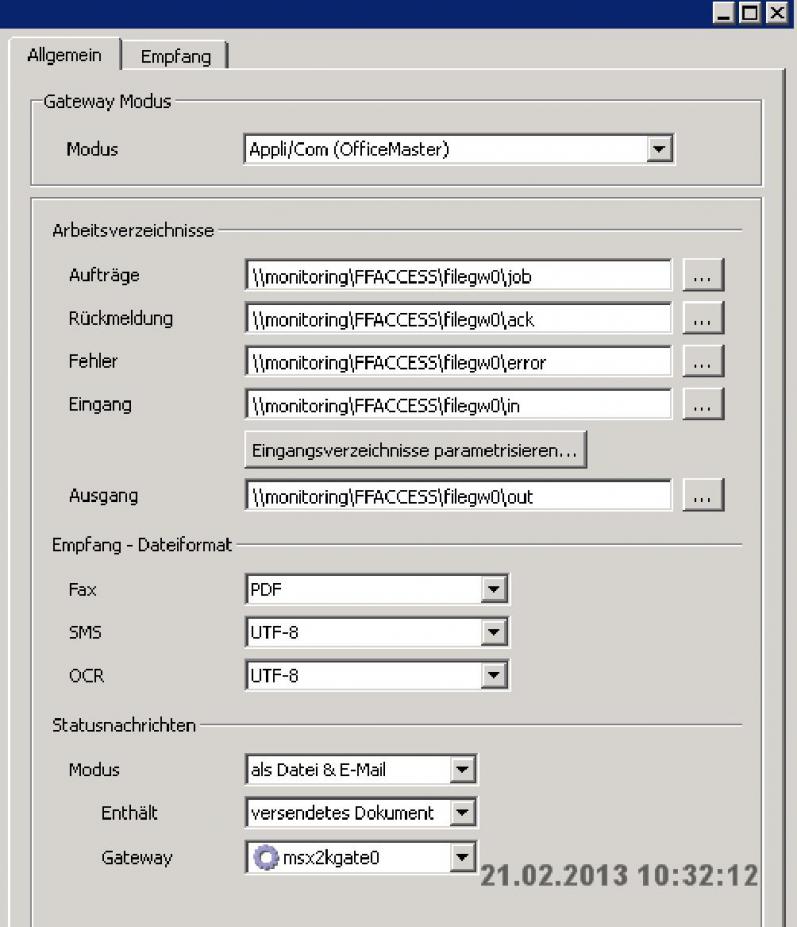Browse for the Aufträge directory
This screenshot has height=927, width=797.
click(x=702, y=275)
